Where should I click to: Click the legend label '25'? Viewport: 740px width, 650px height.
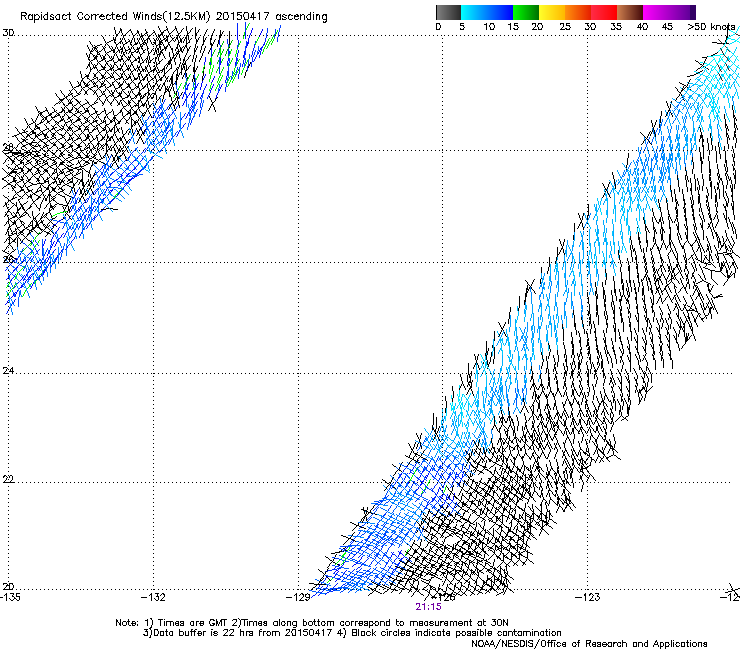point(565,27)
